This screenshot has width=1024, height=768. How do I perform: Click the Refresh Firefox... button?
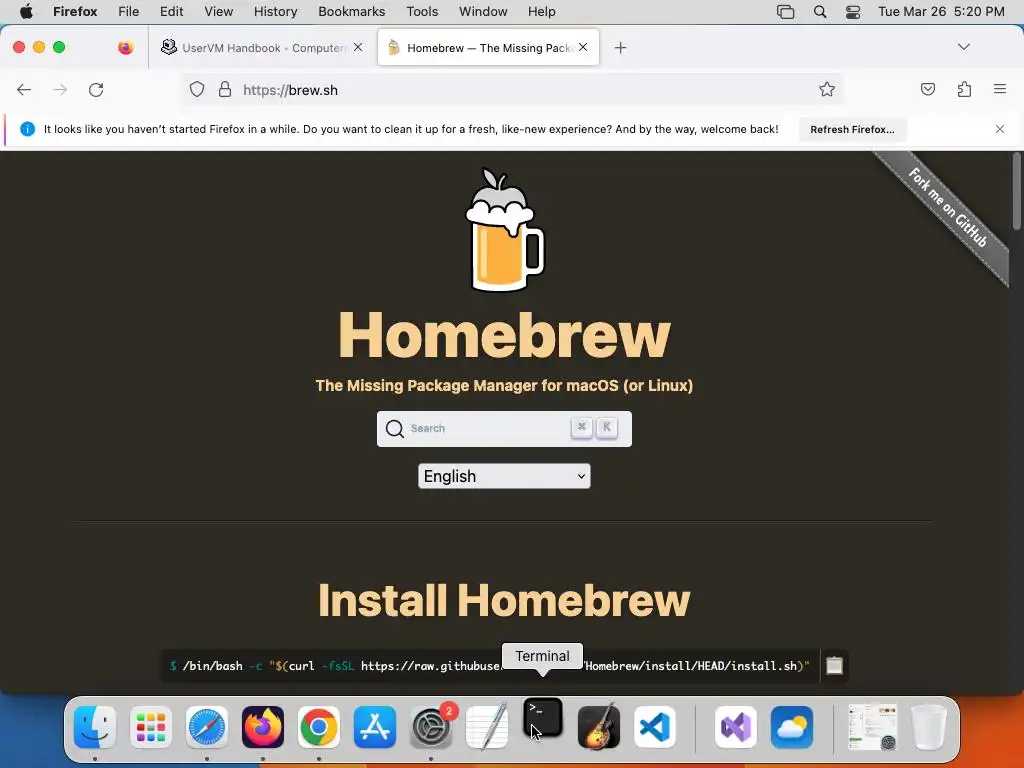852,129
